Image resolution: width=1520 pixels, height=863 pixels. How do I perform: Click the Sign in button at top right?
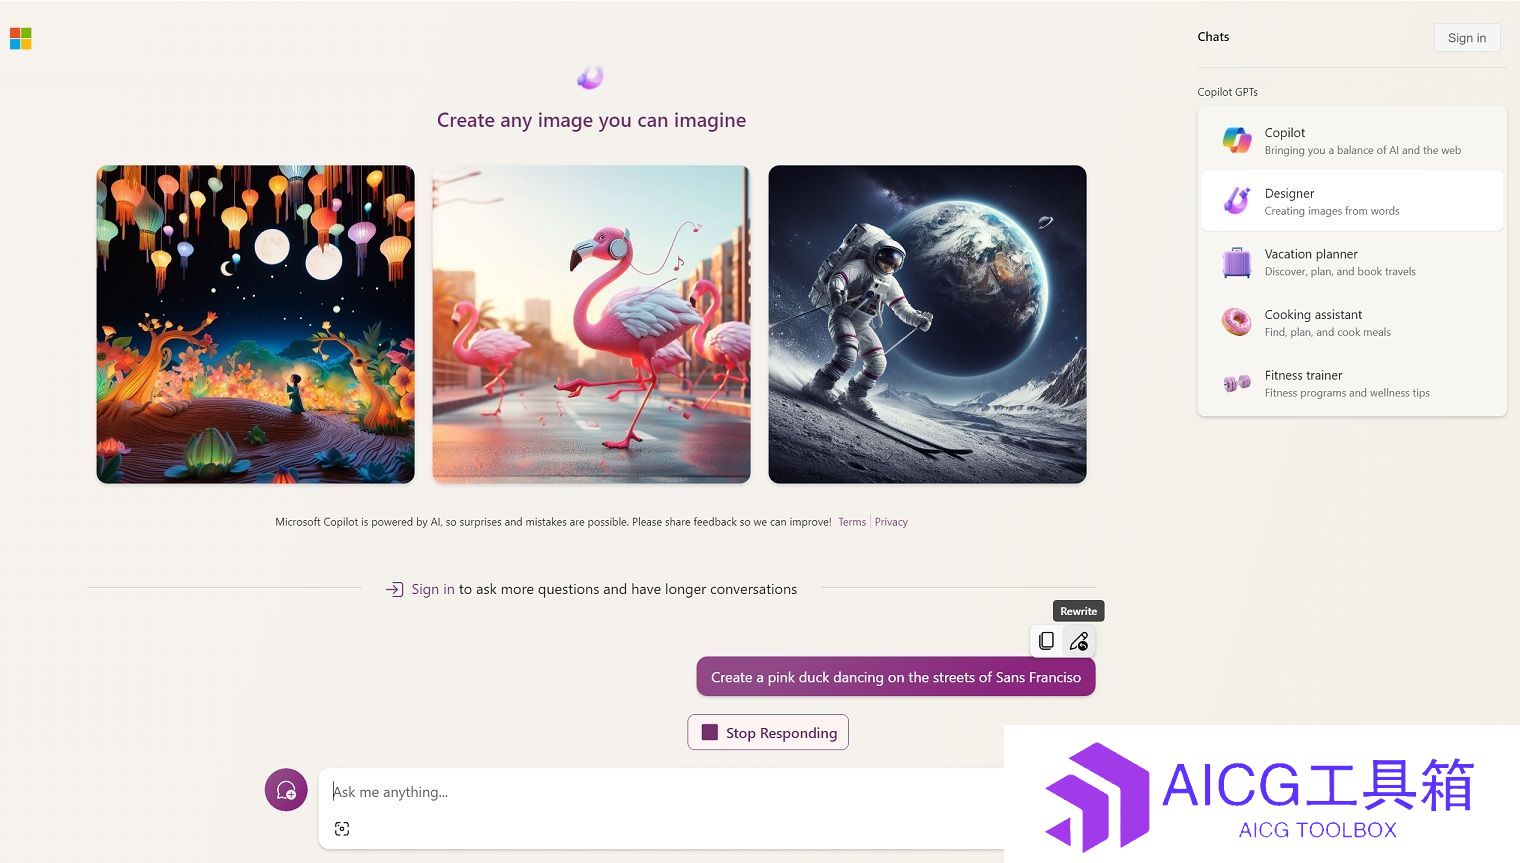(1467, 38)
